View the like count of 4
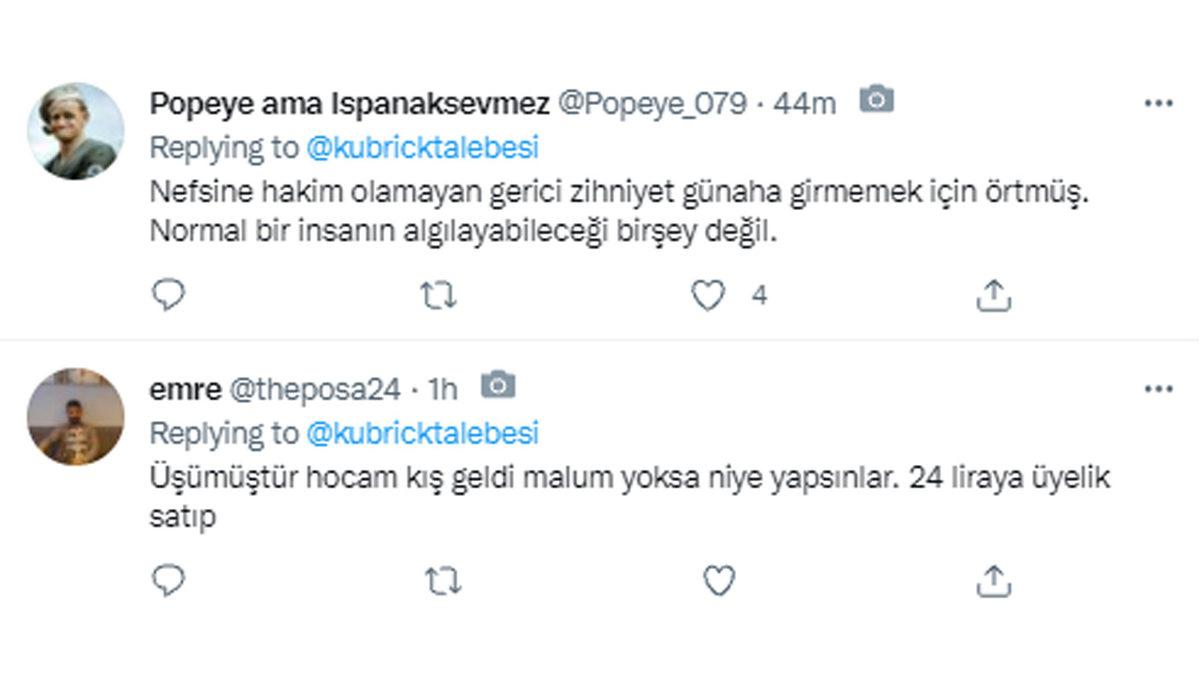 tap(758, 294)
